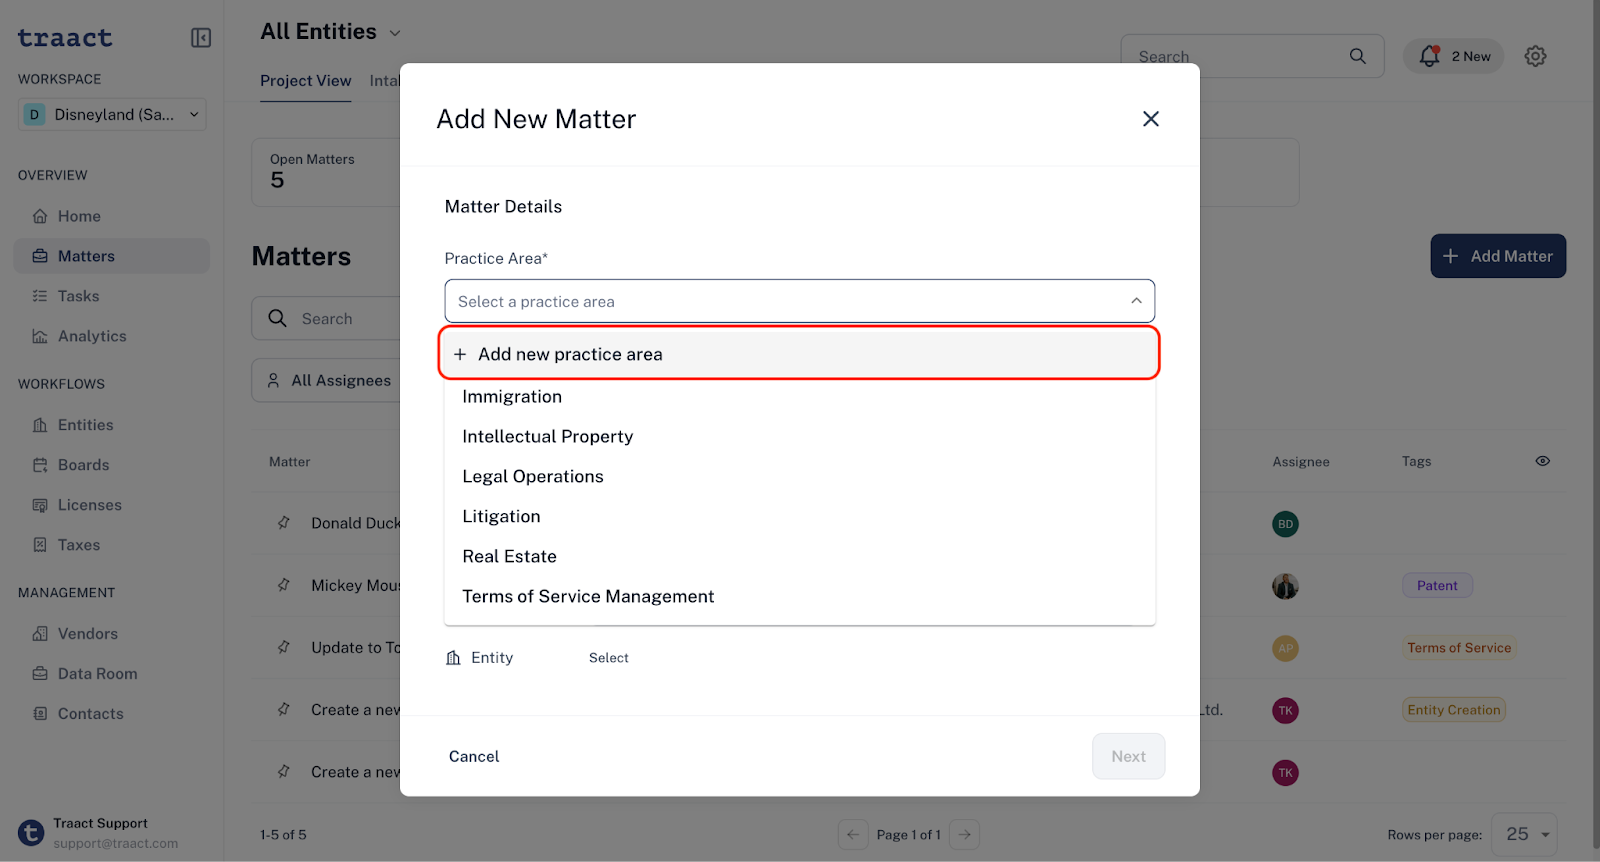Close the Add New Matter dialog
Viewport: 1600px width, 862px height.
click(x=1151, y=119)
